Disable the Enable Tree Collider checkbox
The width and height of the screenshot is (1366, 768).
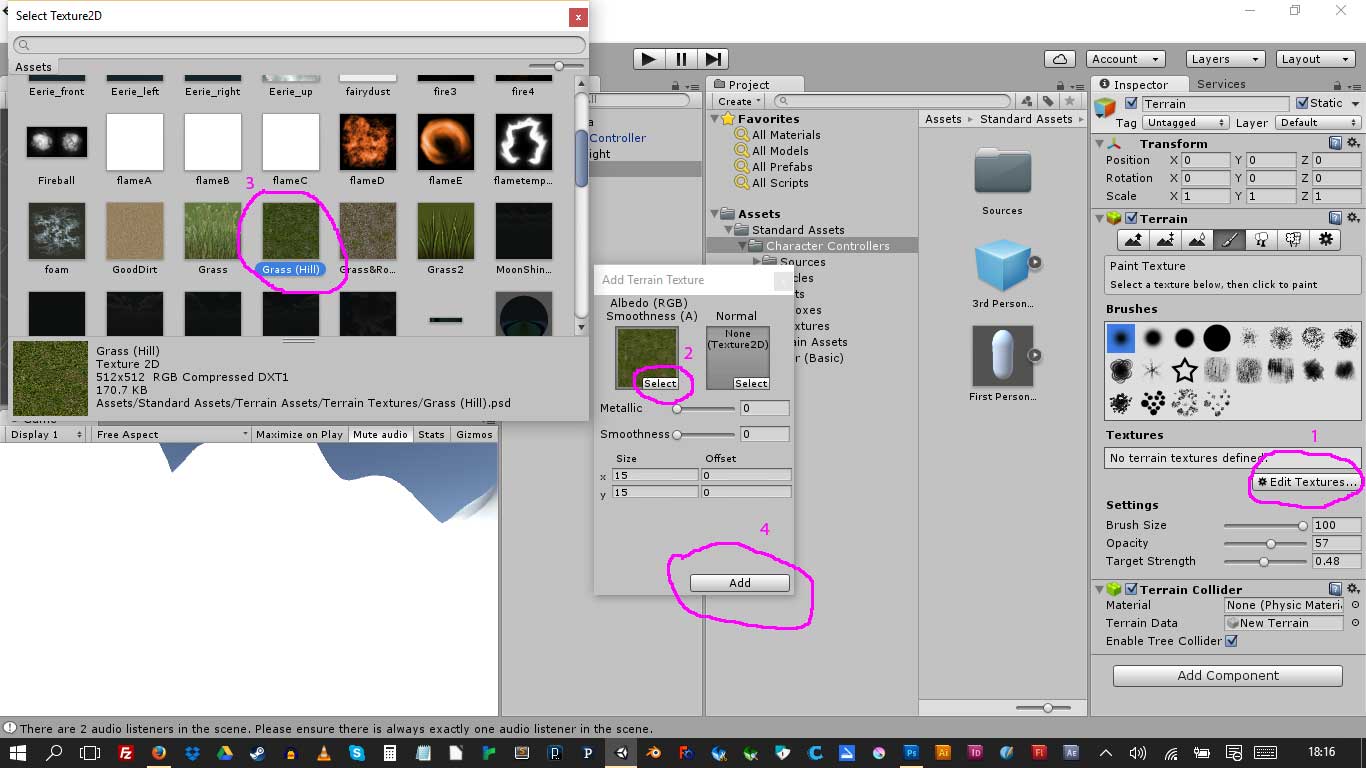pos(1231,641)
